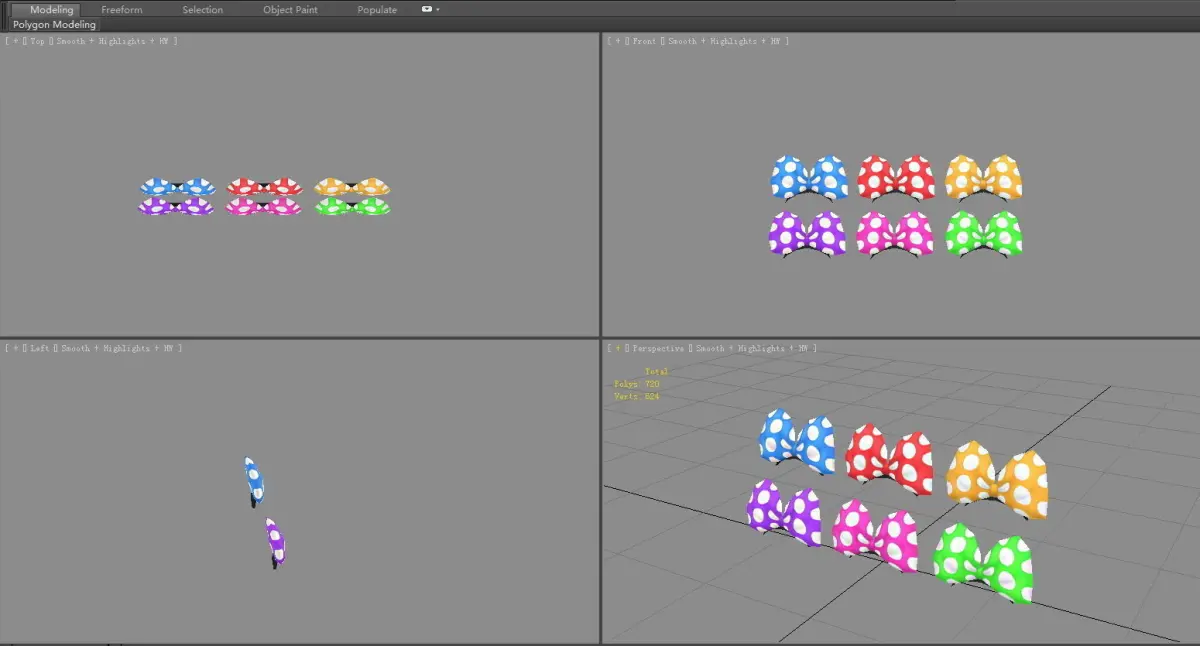Select the pink bow in Top viewport
Screen dimensions: 1200x646
(x=264, y=206)
